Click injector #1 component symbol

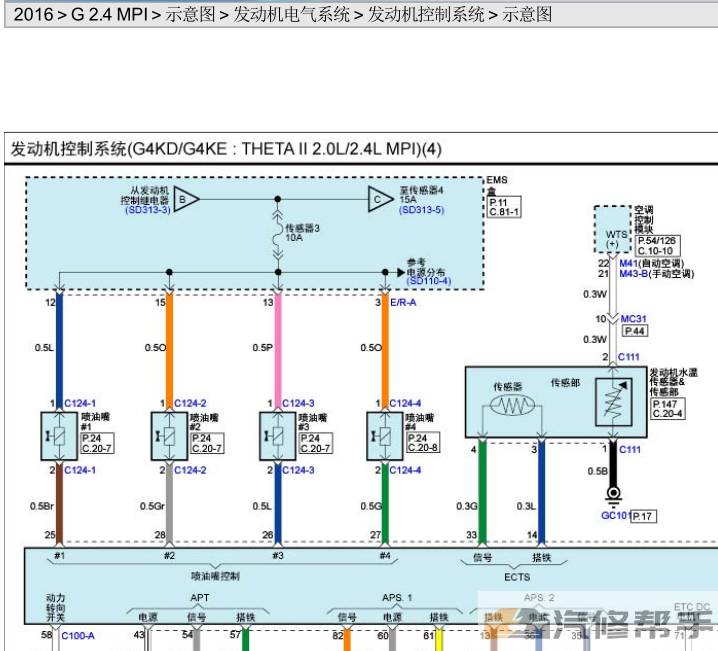point(60,436)
